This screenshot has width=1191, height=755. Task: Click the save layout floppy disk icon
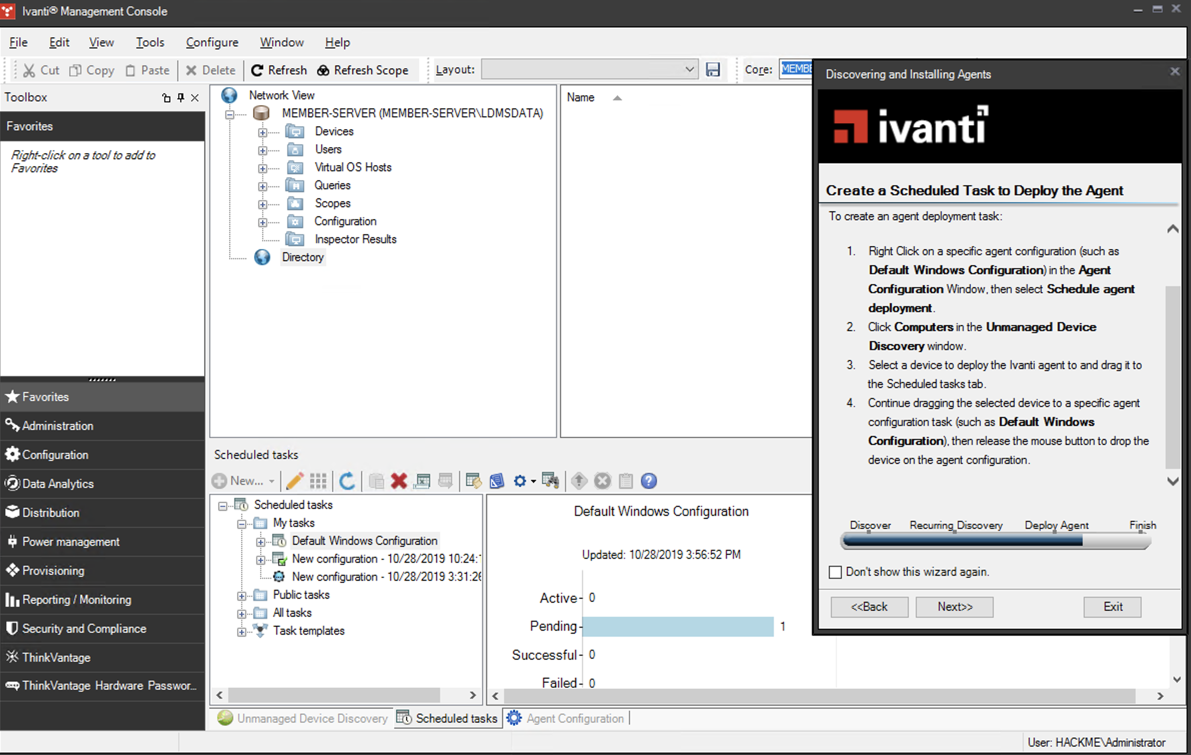coord(713,70)
